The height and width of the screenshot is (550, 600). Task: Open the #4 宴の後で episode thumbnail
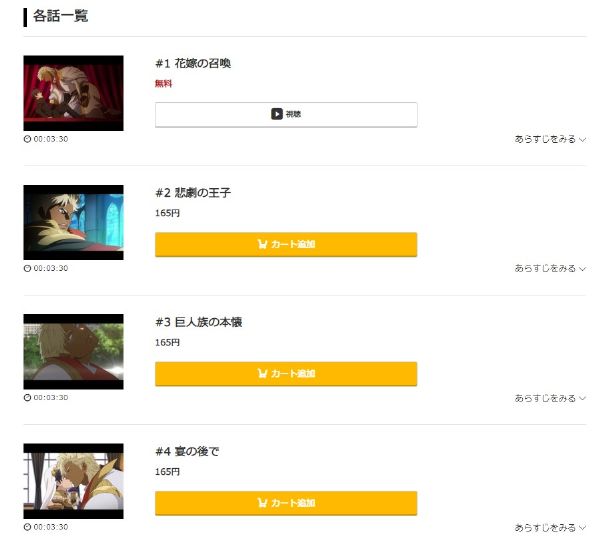click(73, 481)
